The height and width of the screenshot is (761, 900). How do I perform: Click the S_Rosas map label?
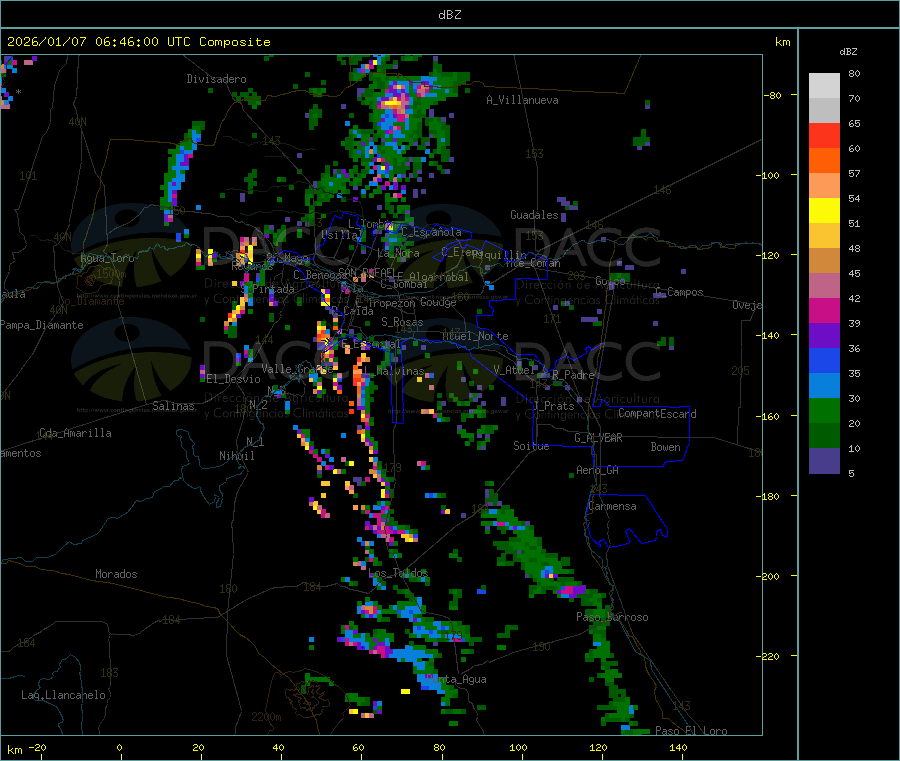coord(402,322)
